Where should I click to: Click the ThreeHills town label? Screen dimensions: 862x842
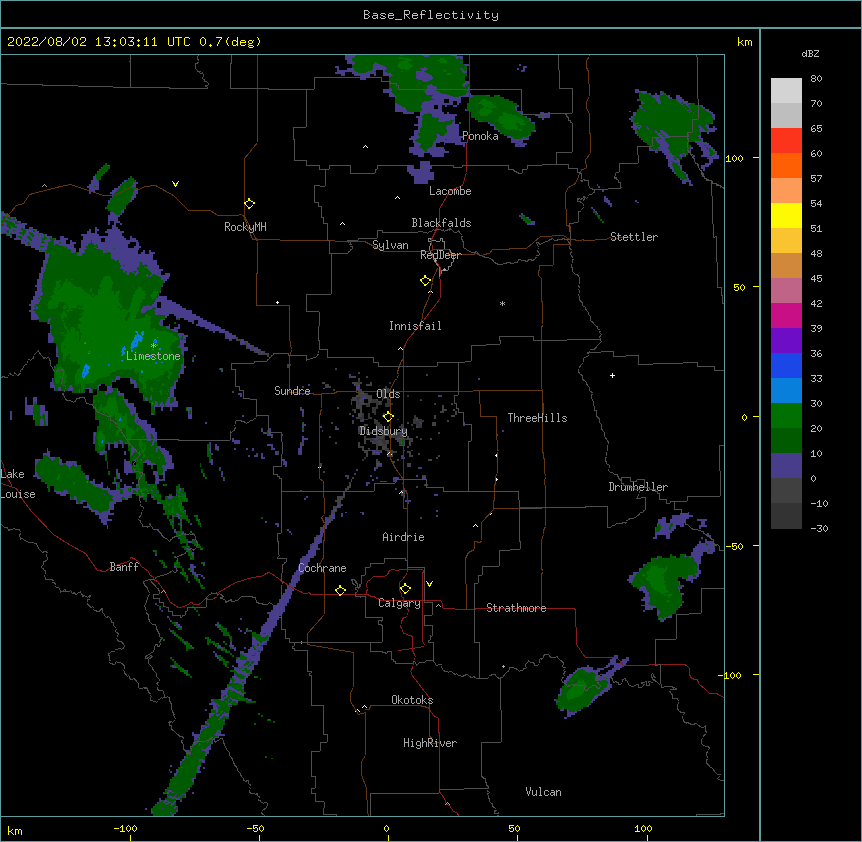pyautogui.click(x=537, y=418)
